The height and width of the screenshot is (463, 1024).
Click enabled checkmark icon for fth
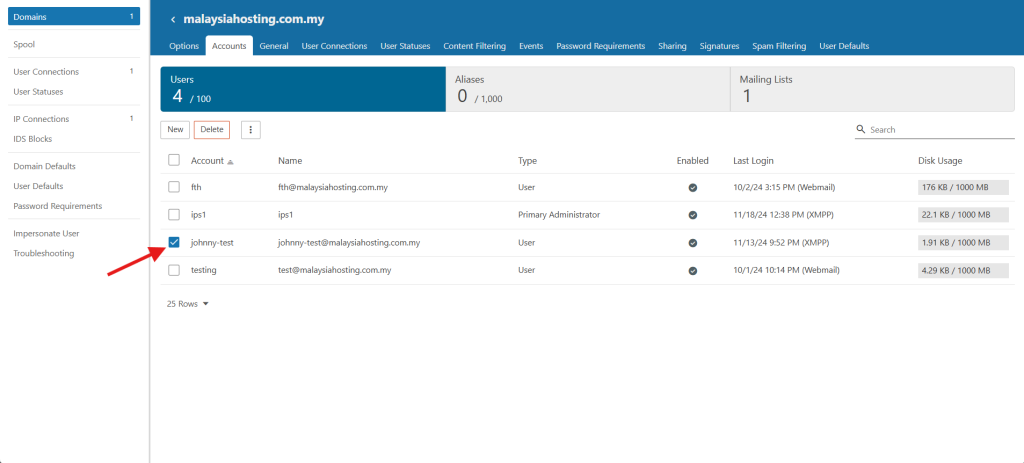click(693, 187)
